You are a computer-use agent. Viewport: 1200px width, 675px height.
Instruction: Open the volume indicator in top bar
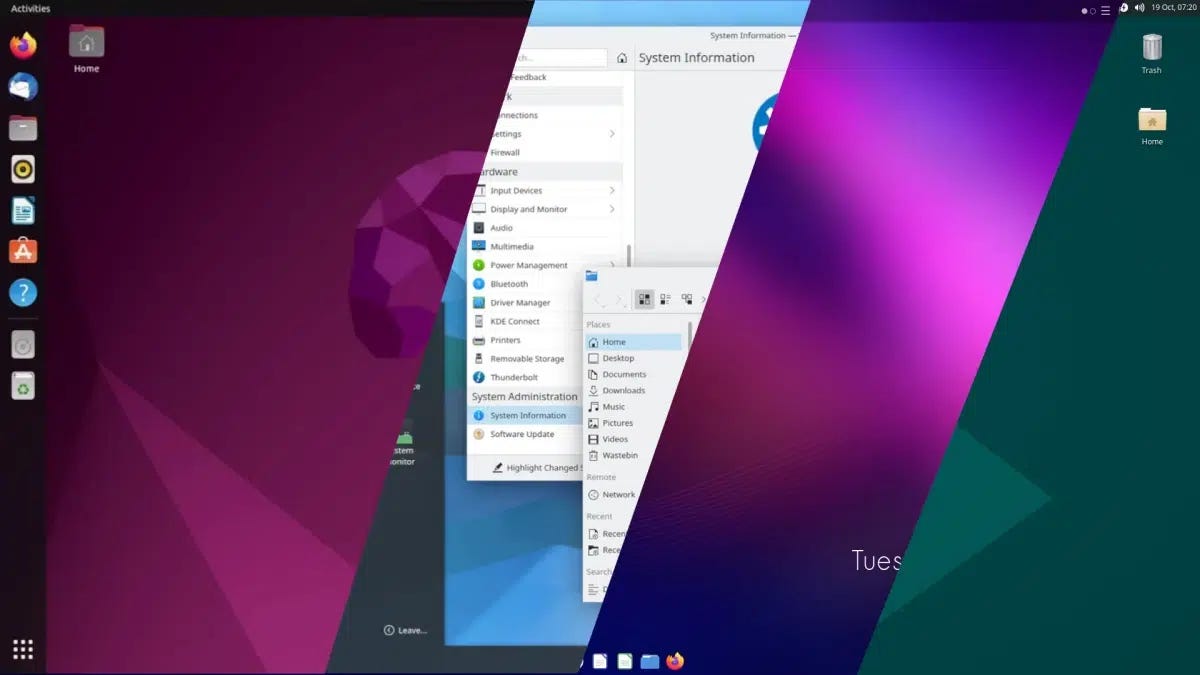point(1139,8)
